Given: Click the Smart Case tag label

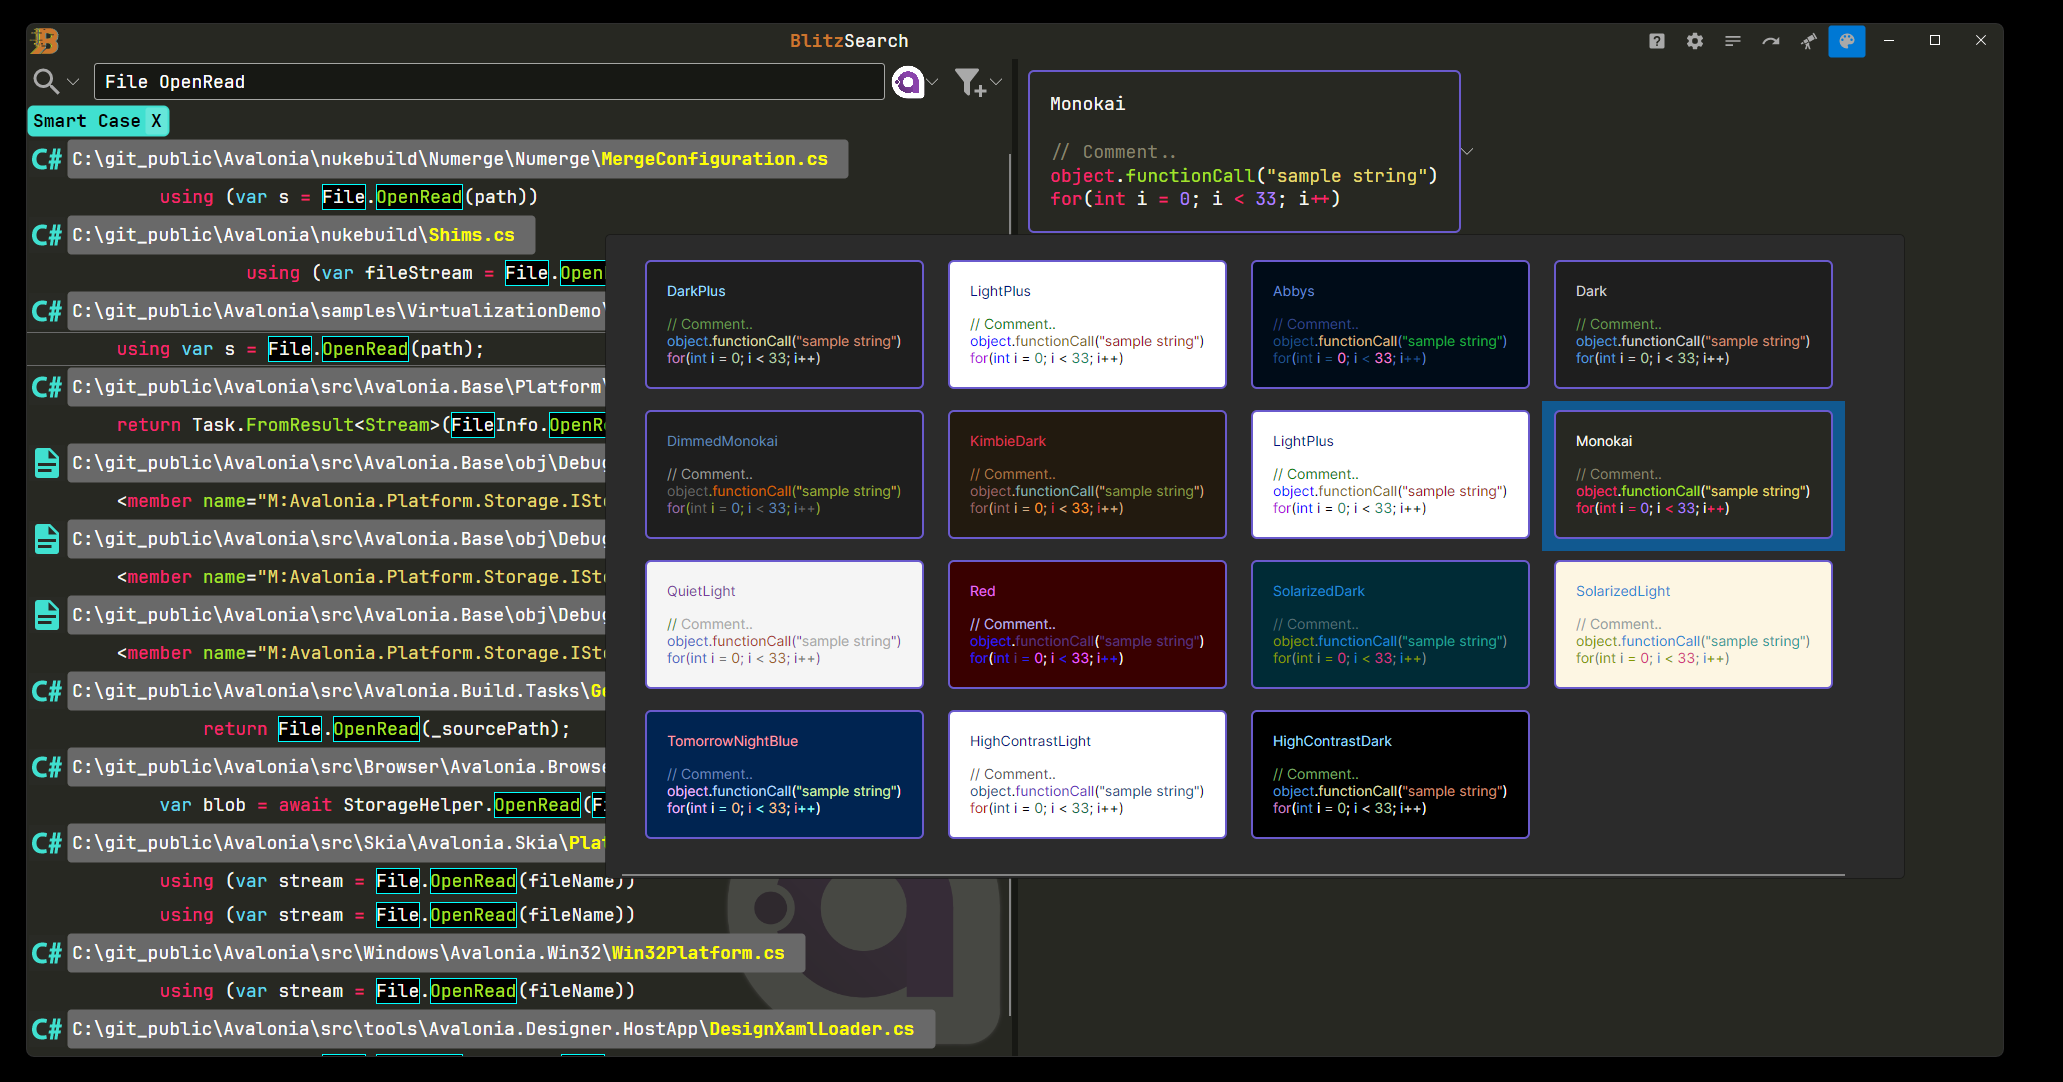Looking at the screenshot, I should pos(87,121).
